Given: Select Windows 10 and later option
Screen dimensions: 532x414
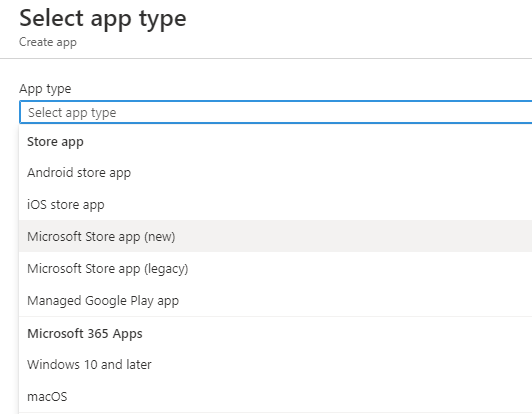Looking at the screenshot, I should [276, 364].
